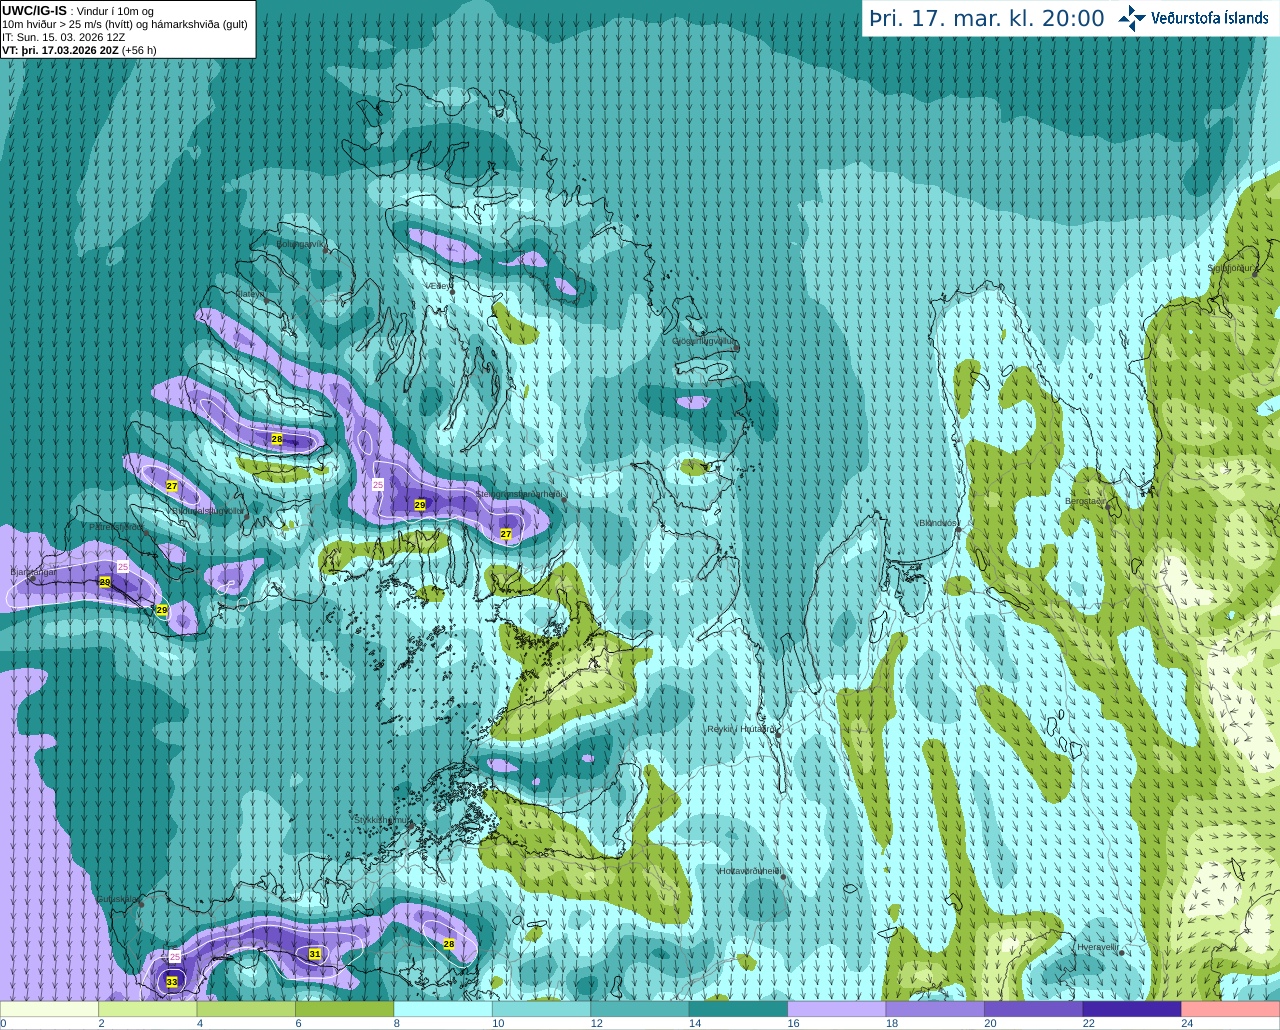
Task: Click the 'Þri. 17. mar. kl. 20:00' date header
Action: pyautogui.click(x=986, y=18)
